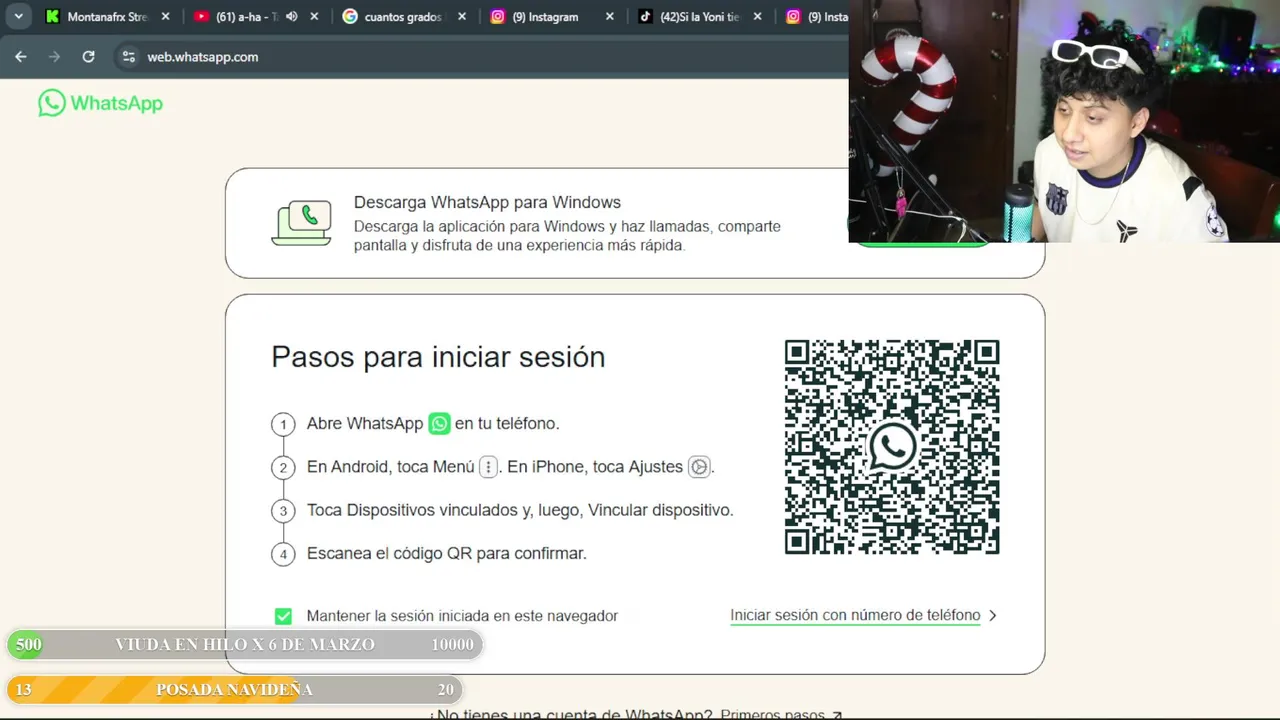1280x720 pixels.
Task: Click the step 4 Escanea el código QR text
Action: [x=446, y=553]
